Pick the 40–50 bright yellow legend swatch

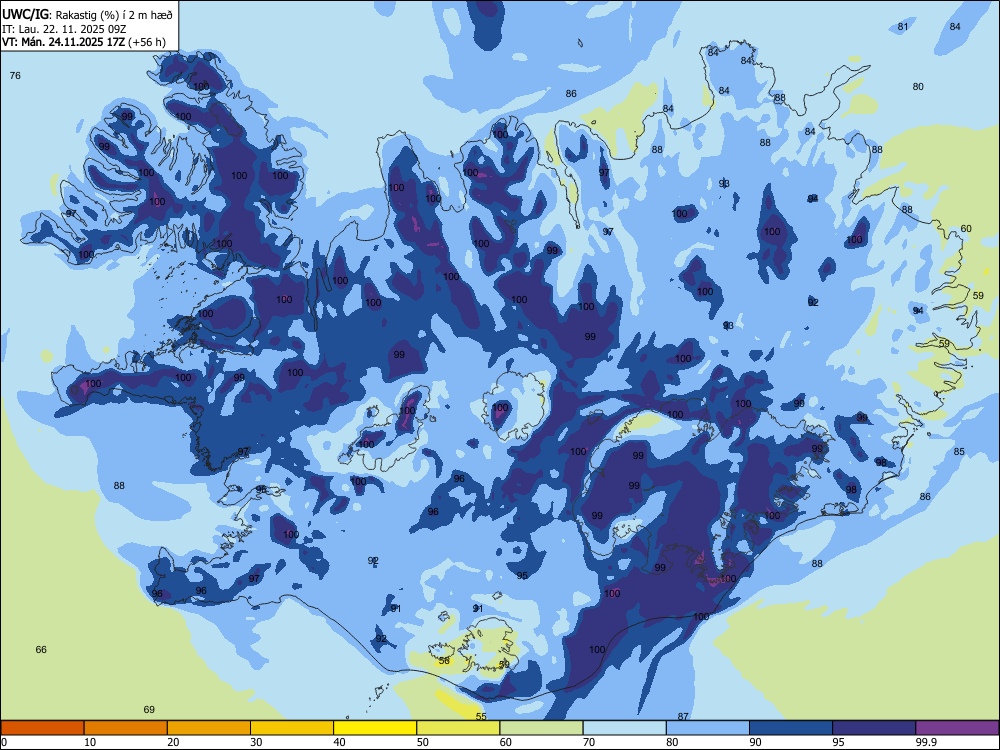click(375, 728)
